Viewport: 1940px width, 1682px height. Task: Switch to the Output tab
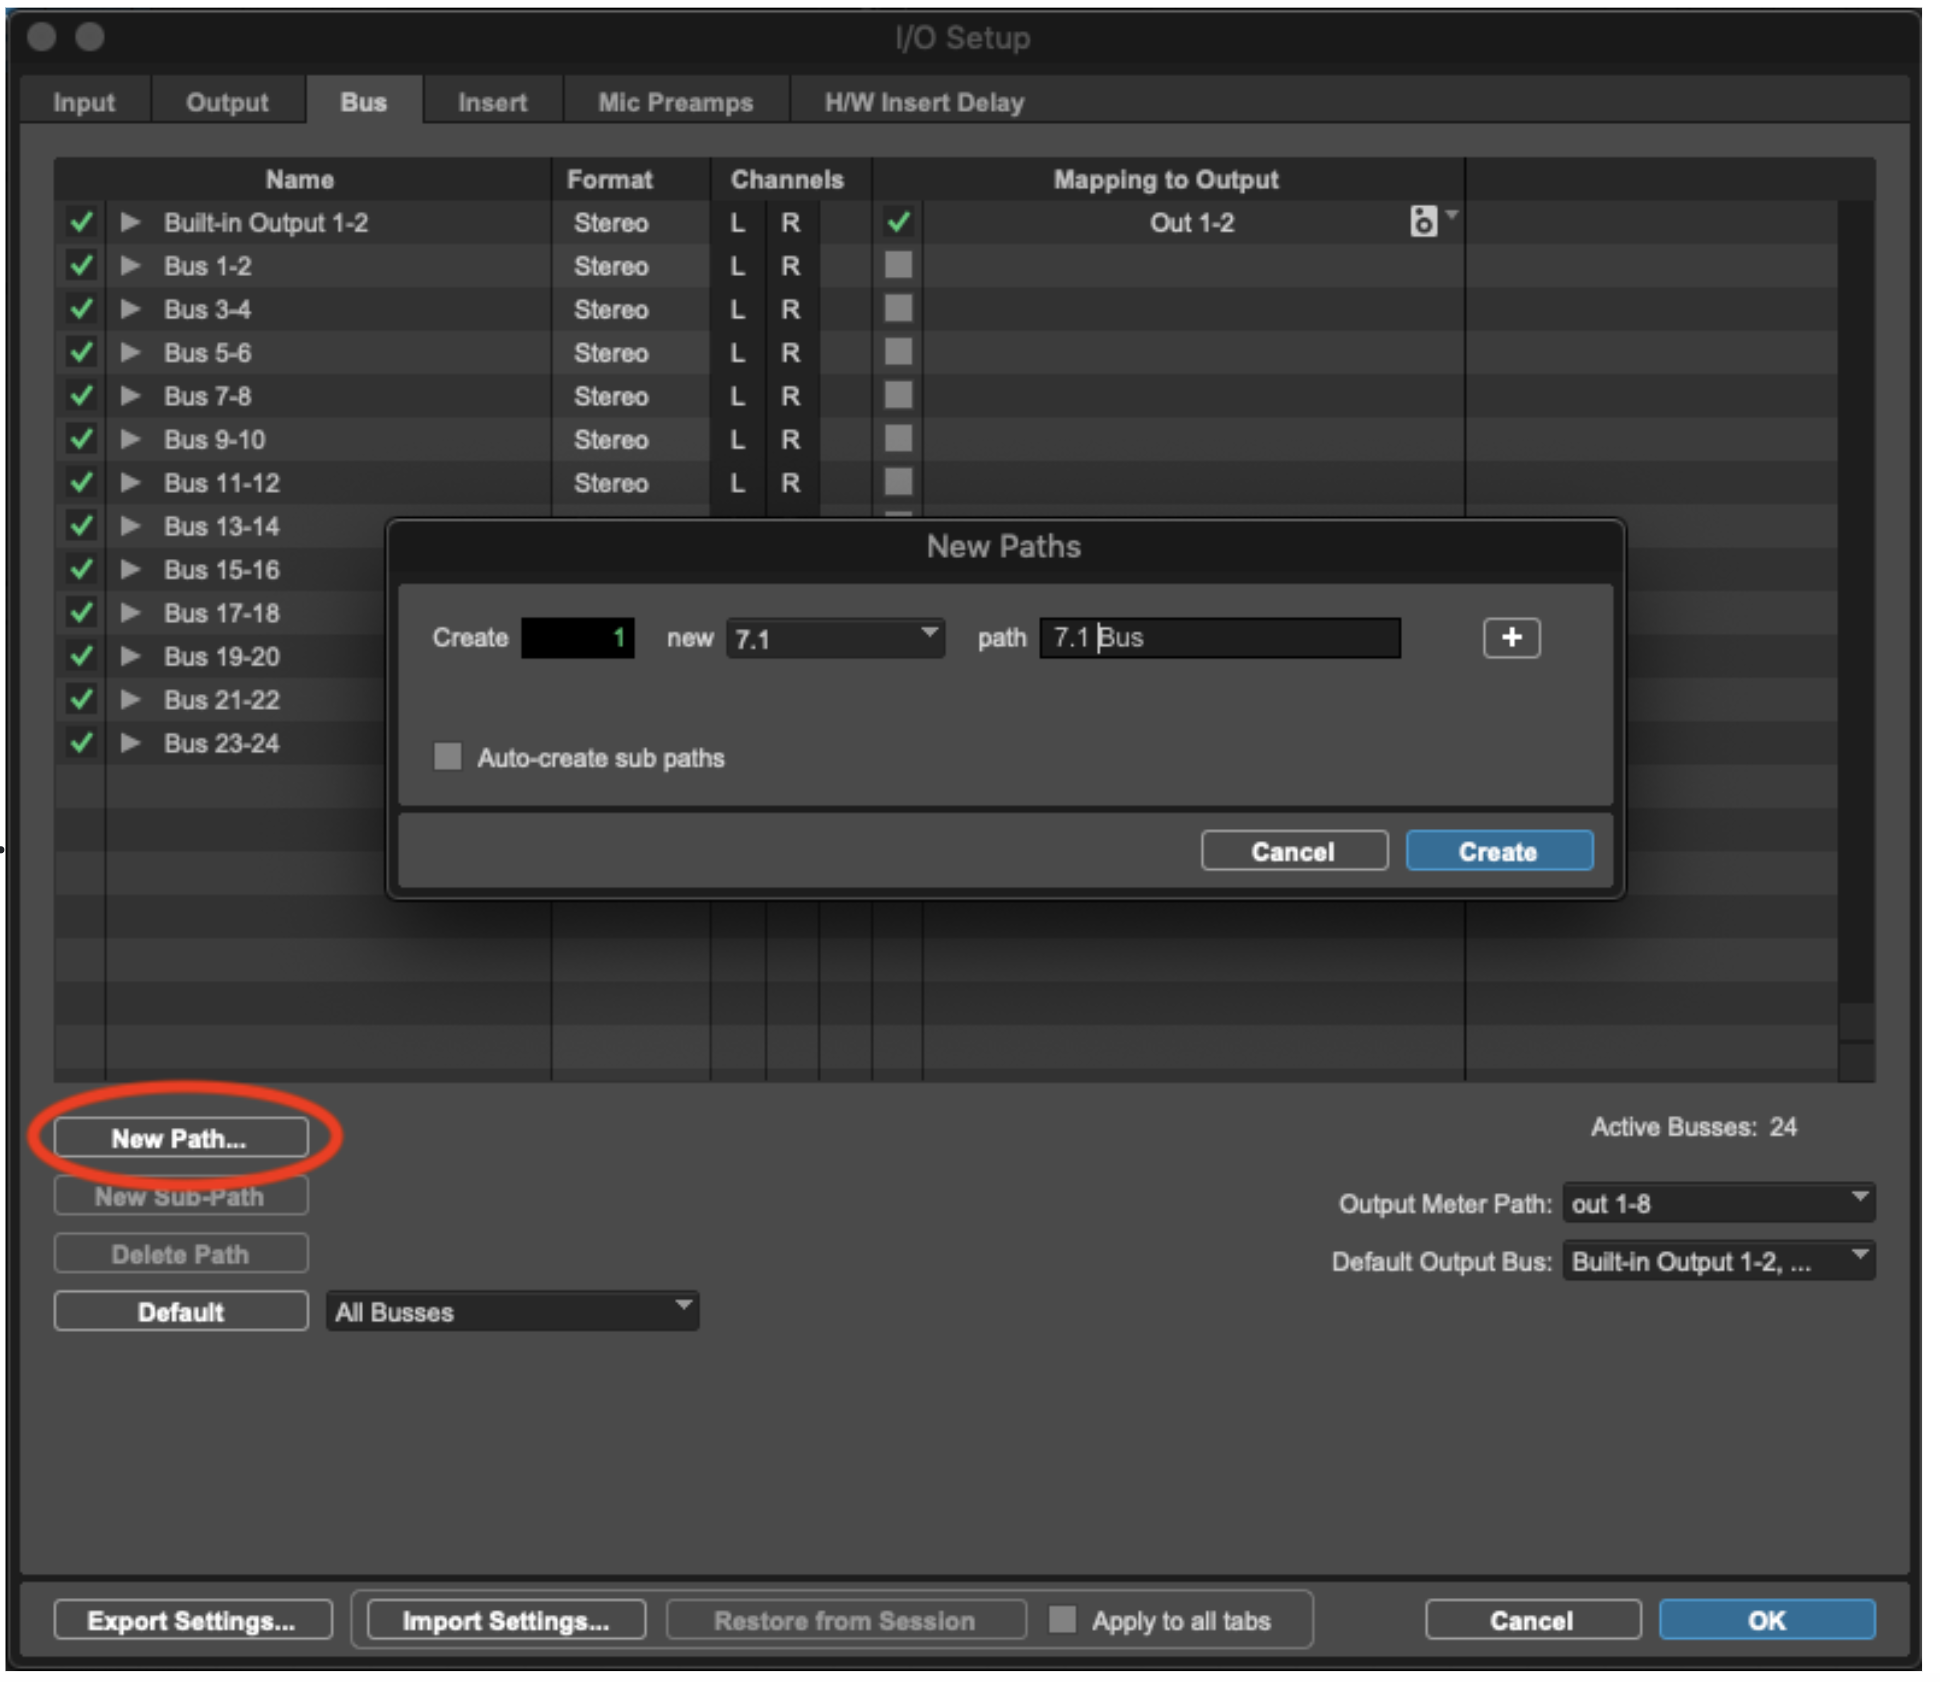tap(227, 102)
